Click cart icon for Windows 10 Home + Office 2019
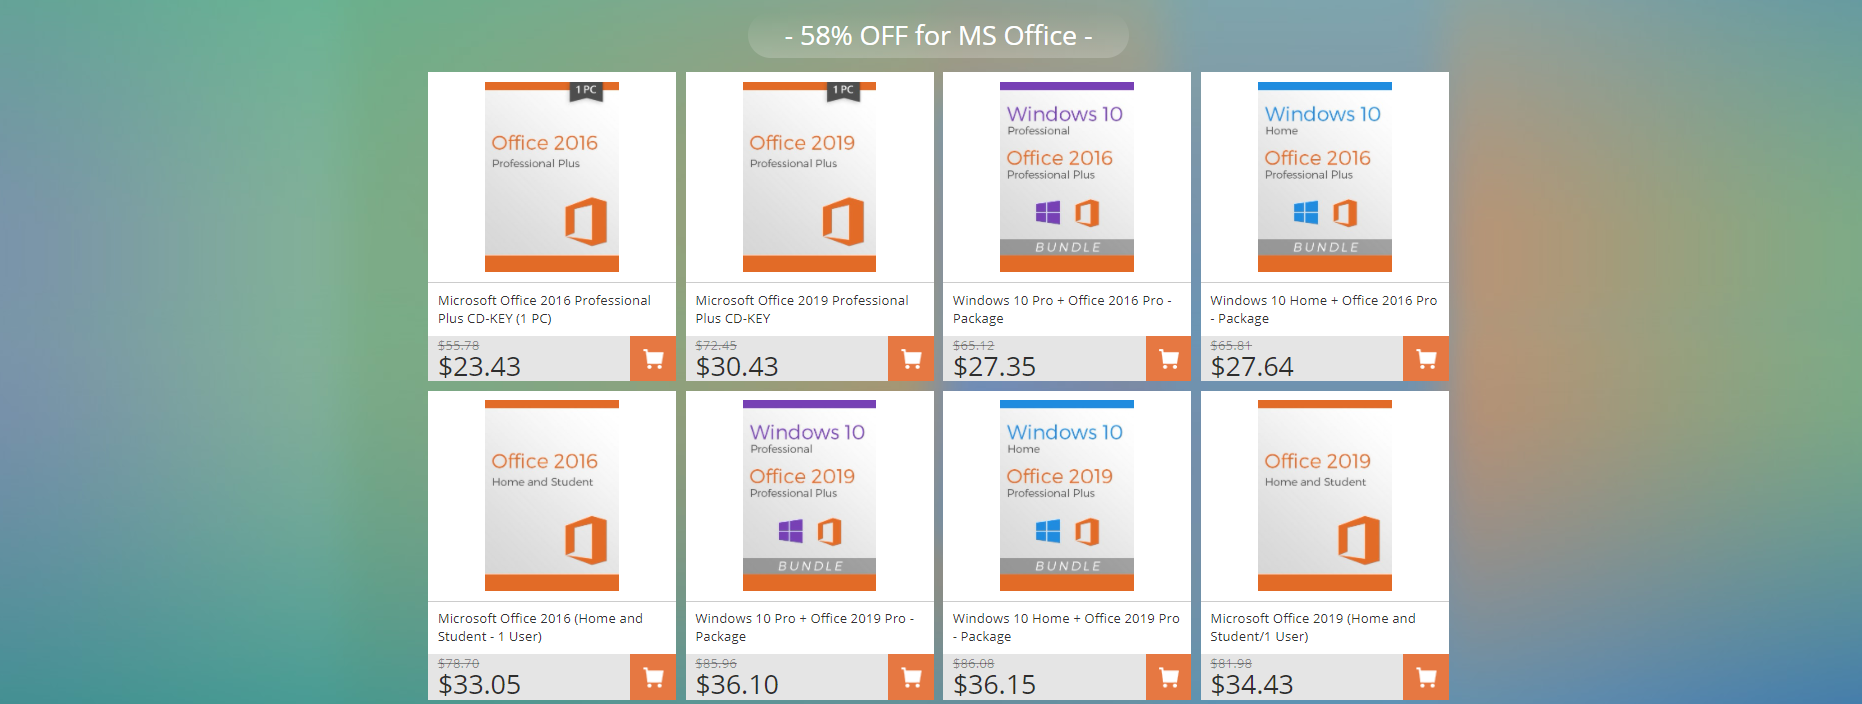 (1168, 678)
